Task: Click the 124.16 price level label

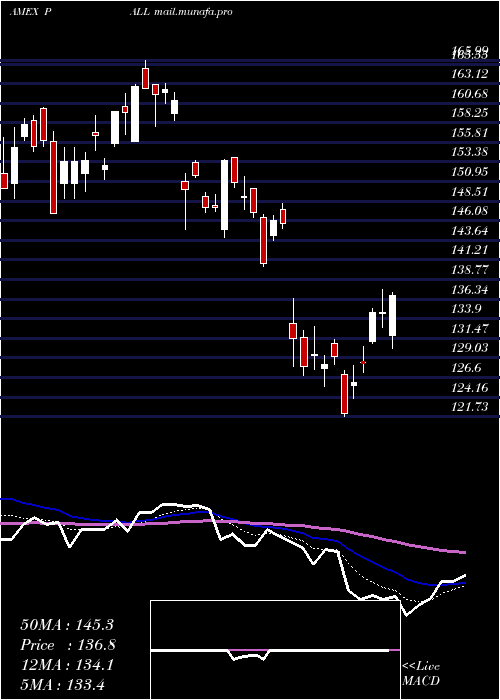Action: pos(470,387)
